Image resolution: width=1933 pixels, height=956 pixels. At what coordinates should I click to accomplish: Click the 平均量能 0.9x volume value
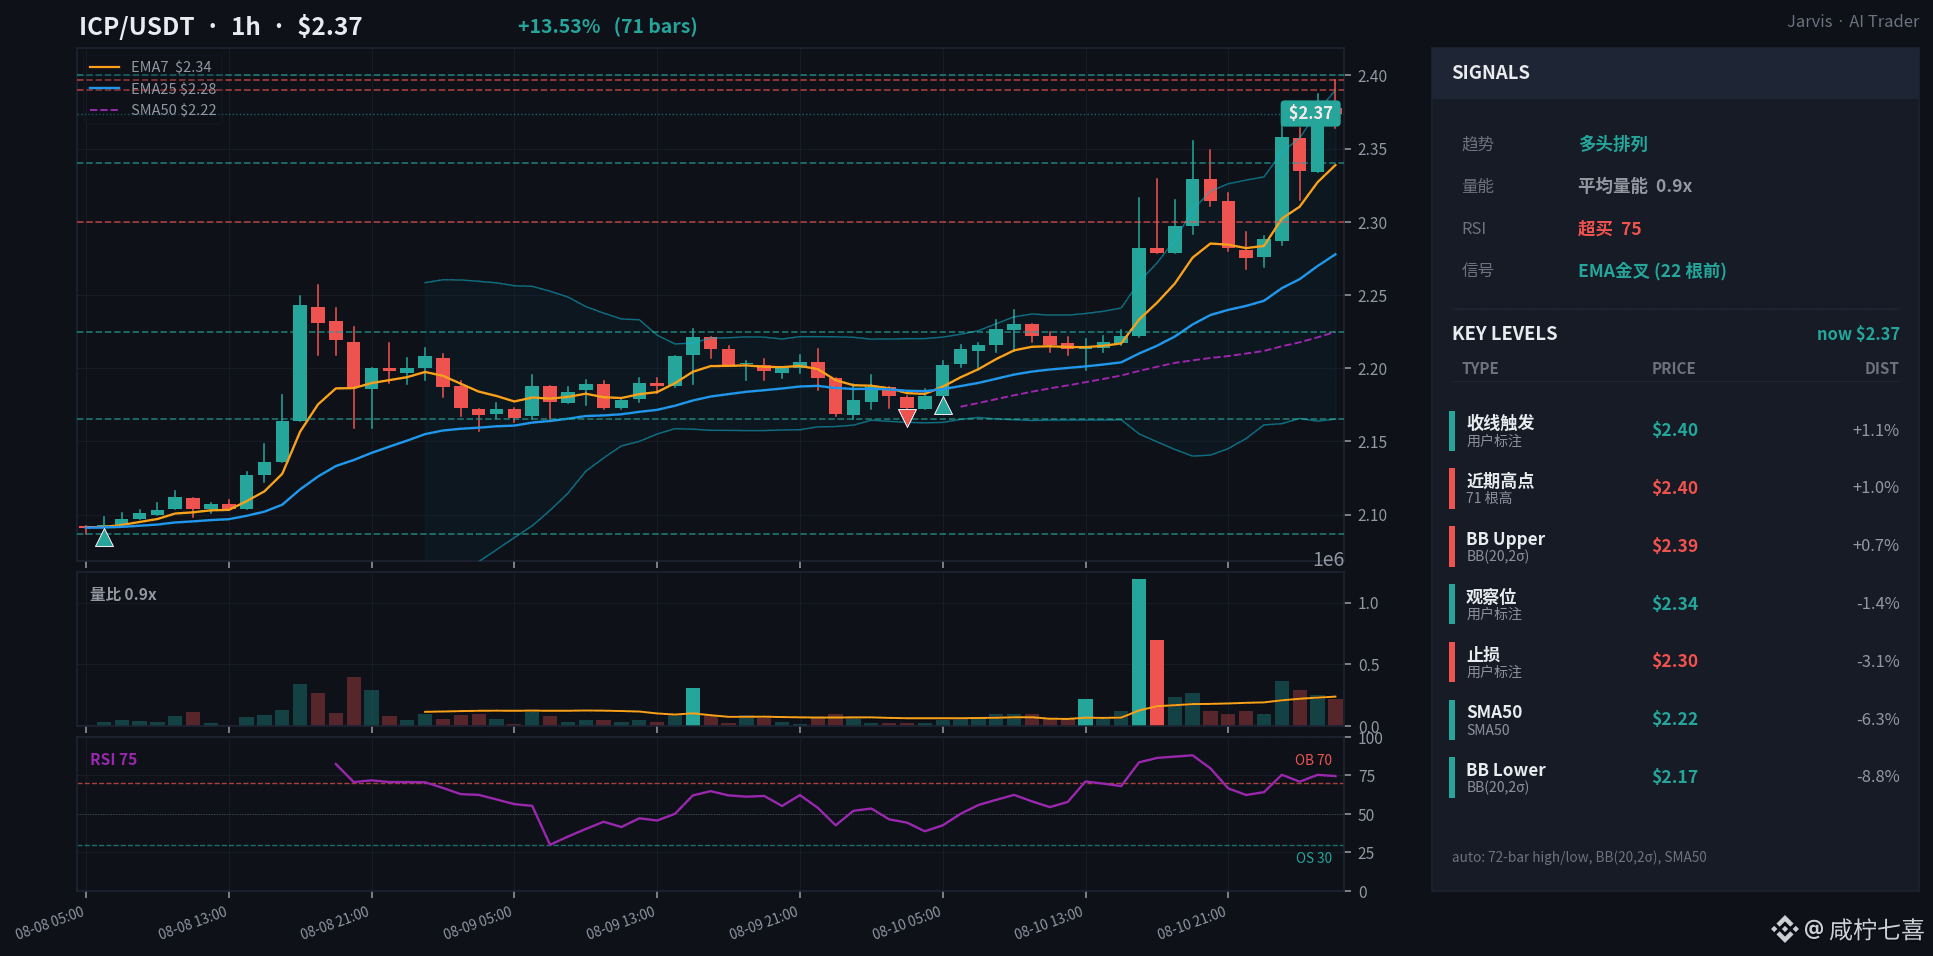[1635, 186]
